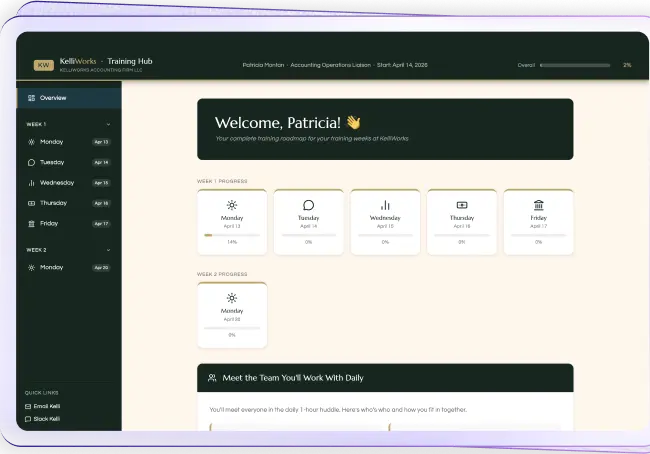Click the Friday bank icon on card
This screenshot has height=454, width=650.
[x=538, y=205]
